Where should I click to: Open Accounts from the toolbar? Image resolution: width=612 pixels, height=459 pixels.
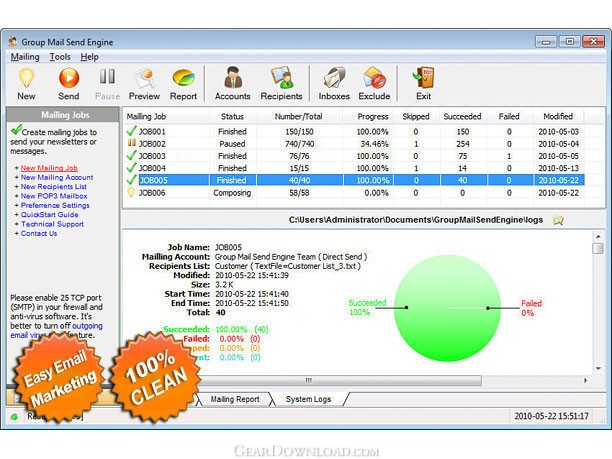(x=233, y=77)
